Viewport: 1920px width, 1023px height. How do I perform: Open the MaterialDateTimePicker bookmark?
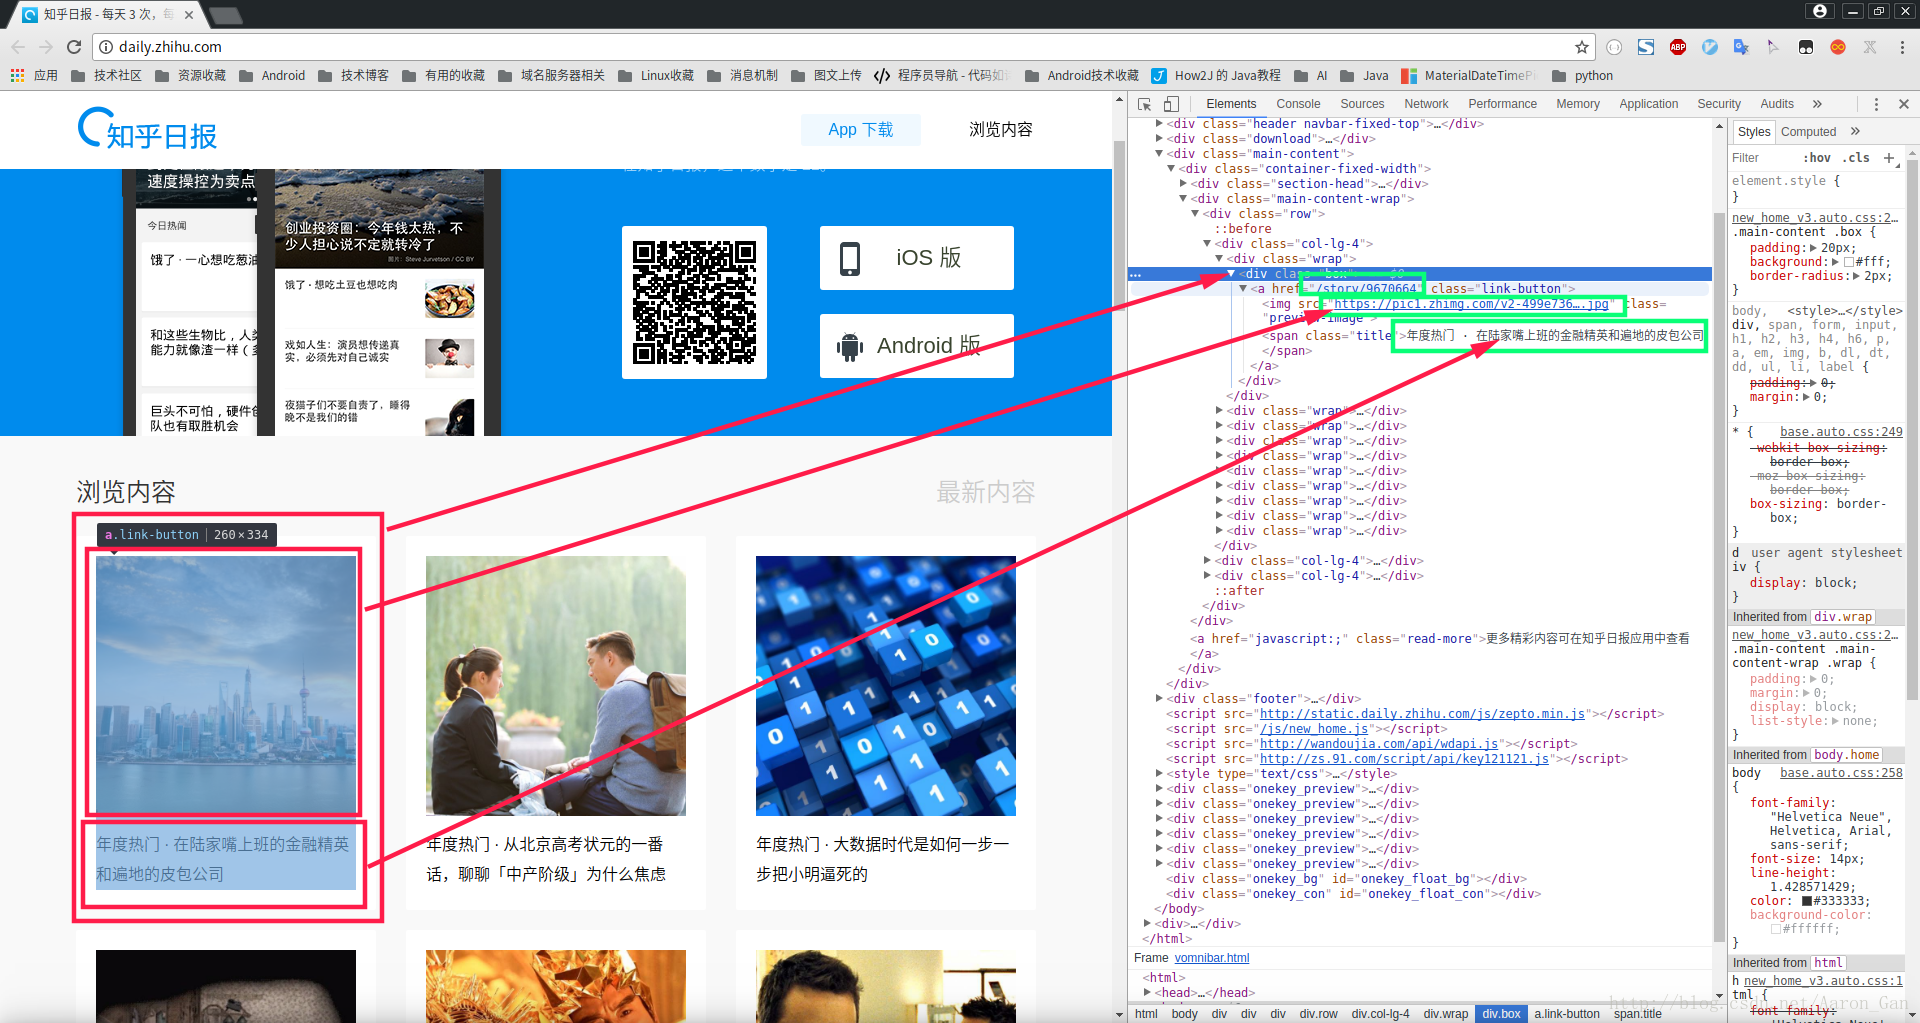(x=1469, y=76)
